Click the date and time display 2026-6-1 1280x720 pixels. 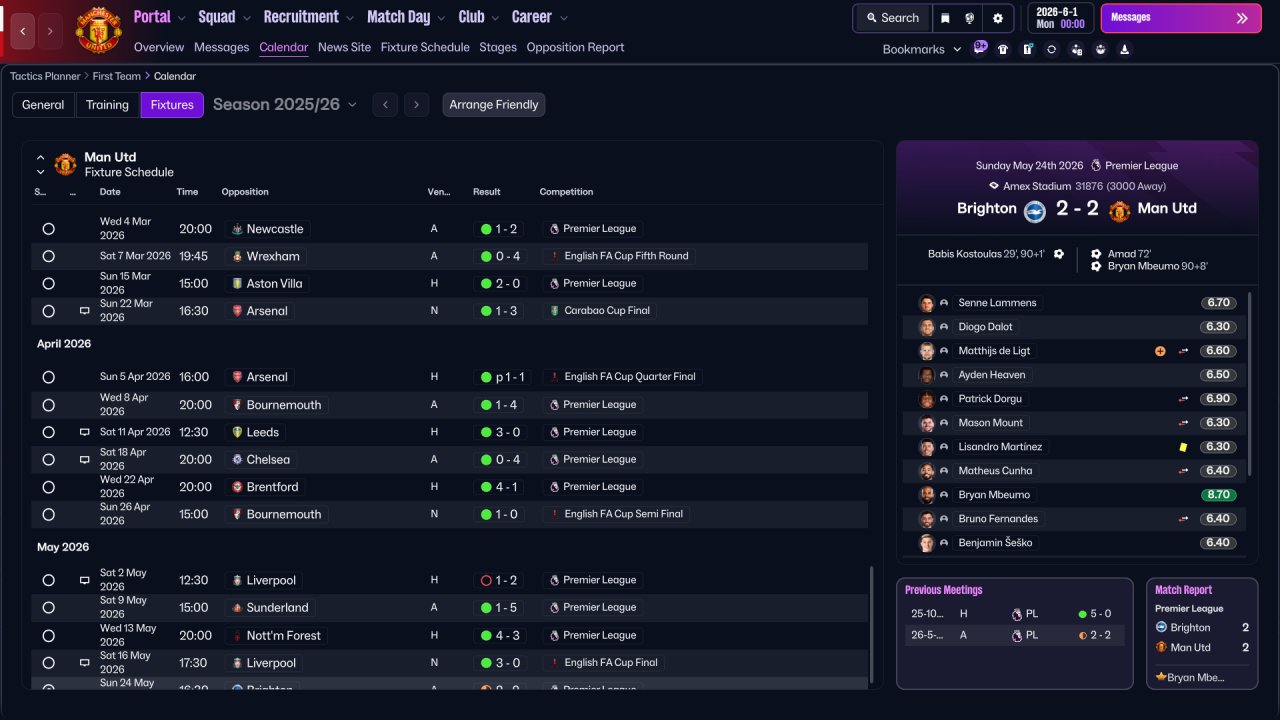[1060, 18]
